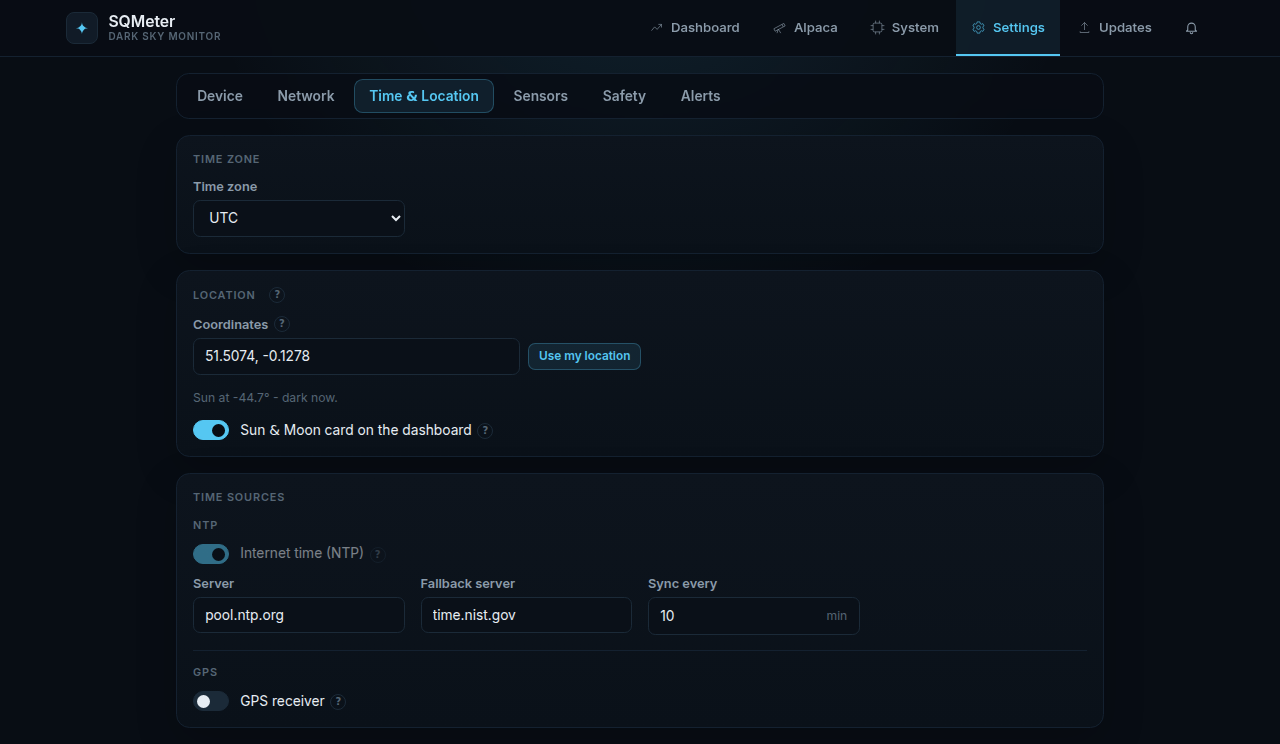
Task: Enable the GPS receiver switch
Action: (x=211, y=701)
